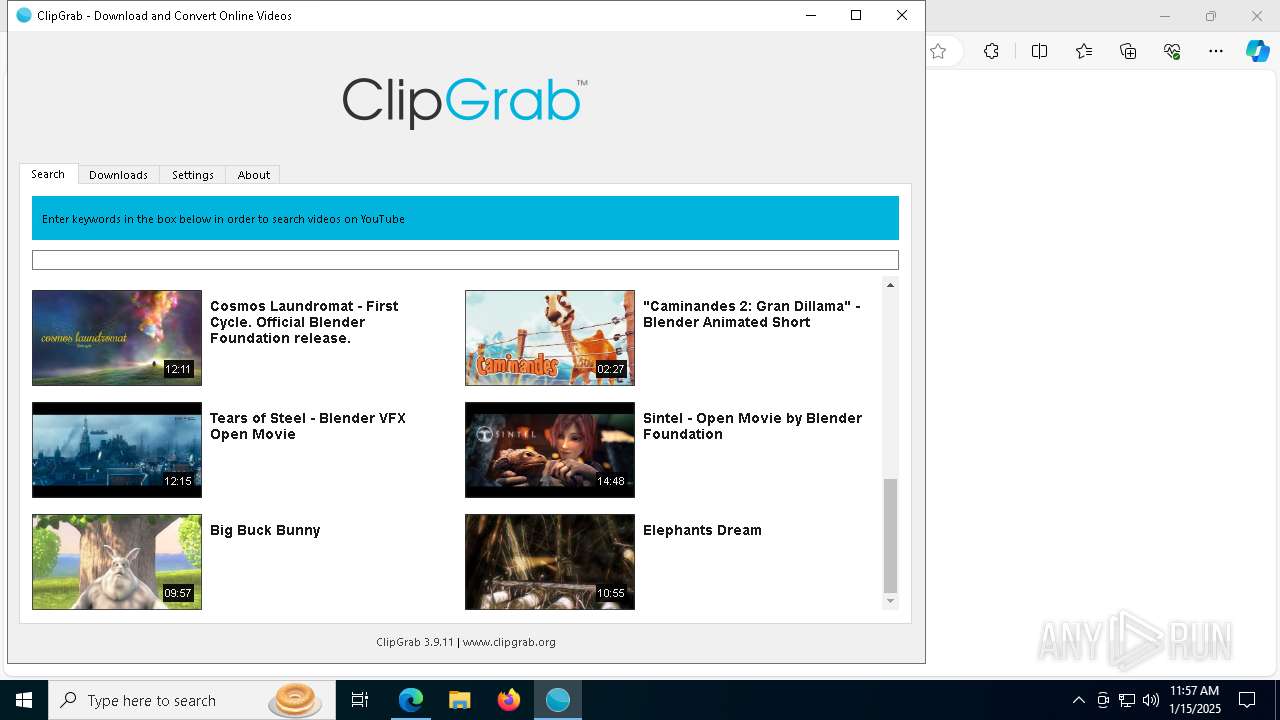Launch Microsoft Edge from the taskbar
Viewport: 1280px width, 720px height.
411,700
